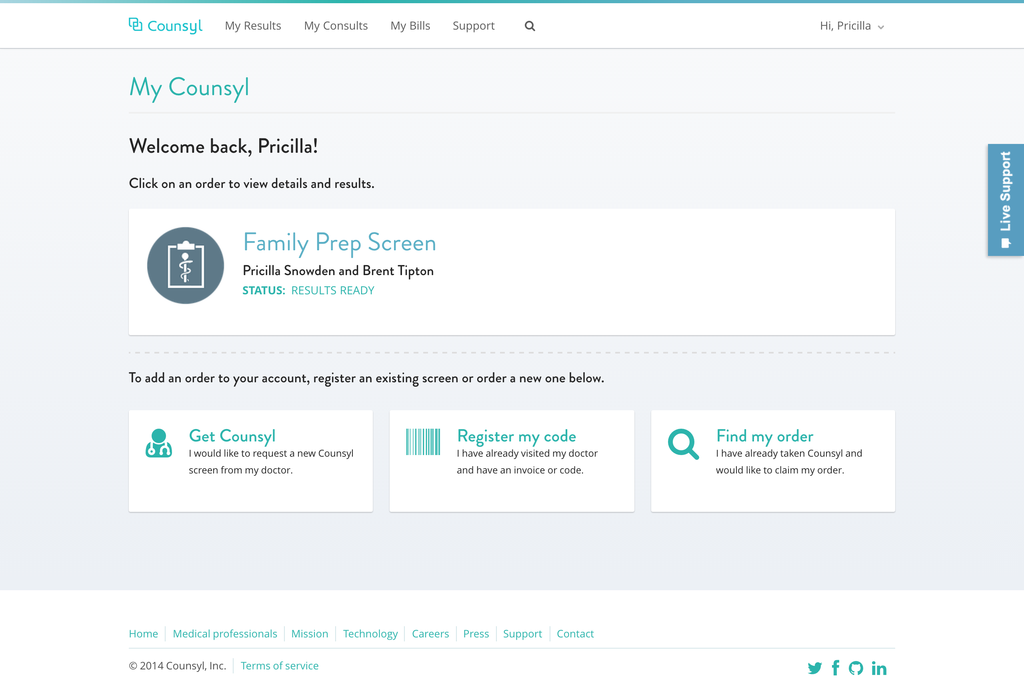1024x691 pixels.
Task: Open the Live Support side tab
Action: [x=1006, y=200]
